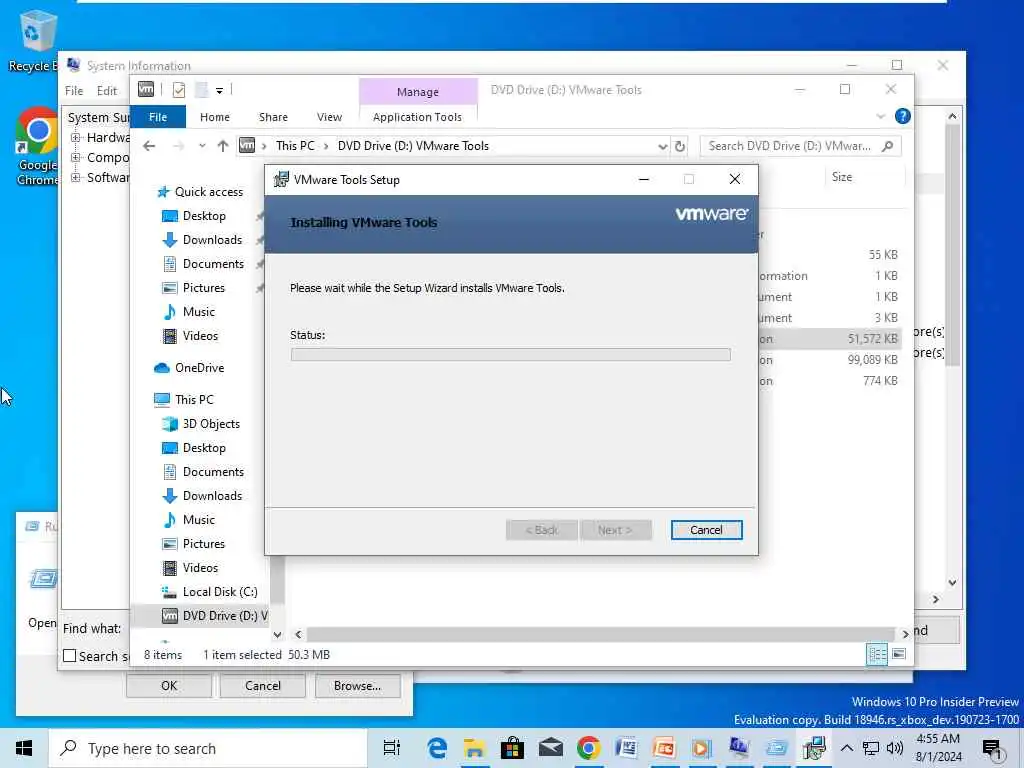Open 3D Objects folder
Viewport: 1024px width, 768px height.
(x=210, y=424)
